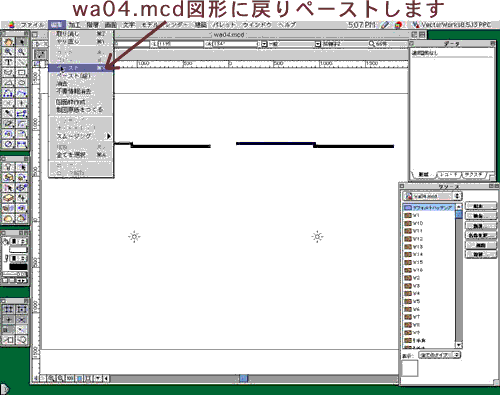
Task: Open the ファイル menu
Action: (x=33, y=25)
